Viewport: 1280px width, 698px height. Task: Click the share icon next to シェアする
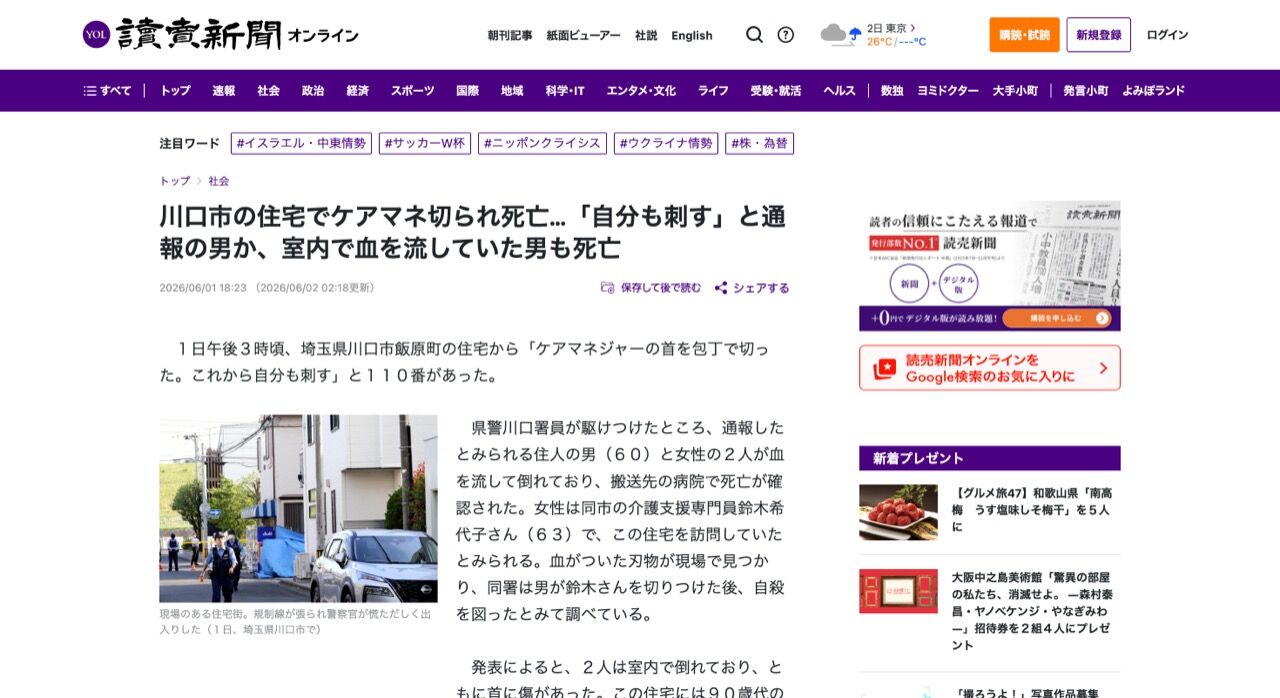tap(721, 288)
